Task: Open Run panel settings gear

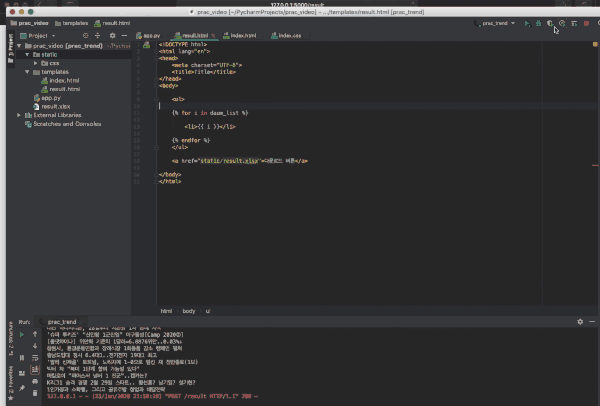Action: [x=579, y=321]
